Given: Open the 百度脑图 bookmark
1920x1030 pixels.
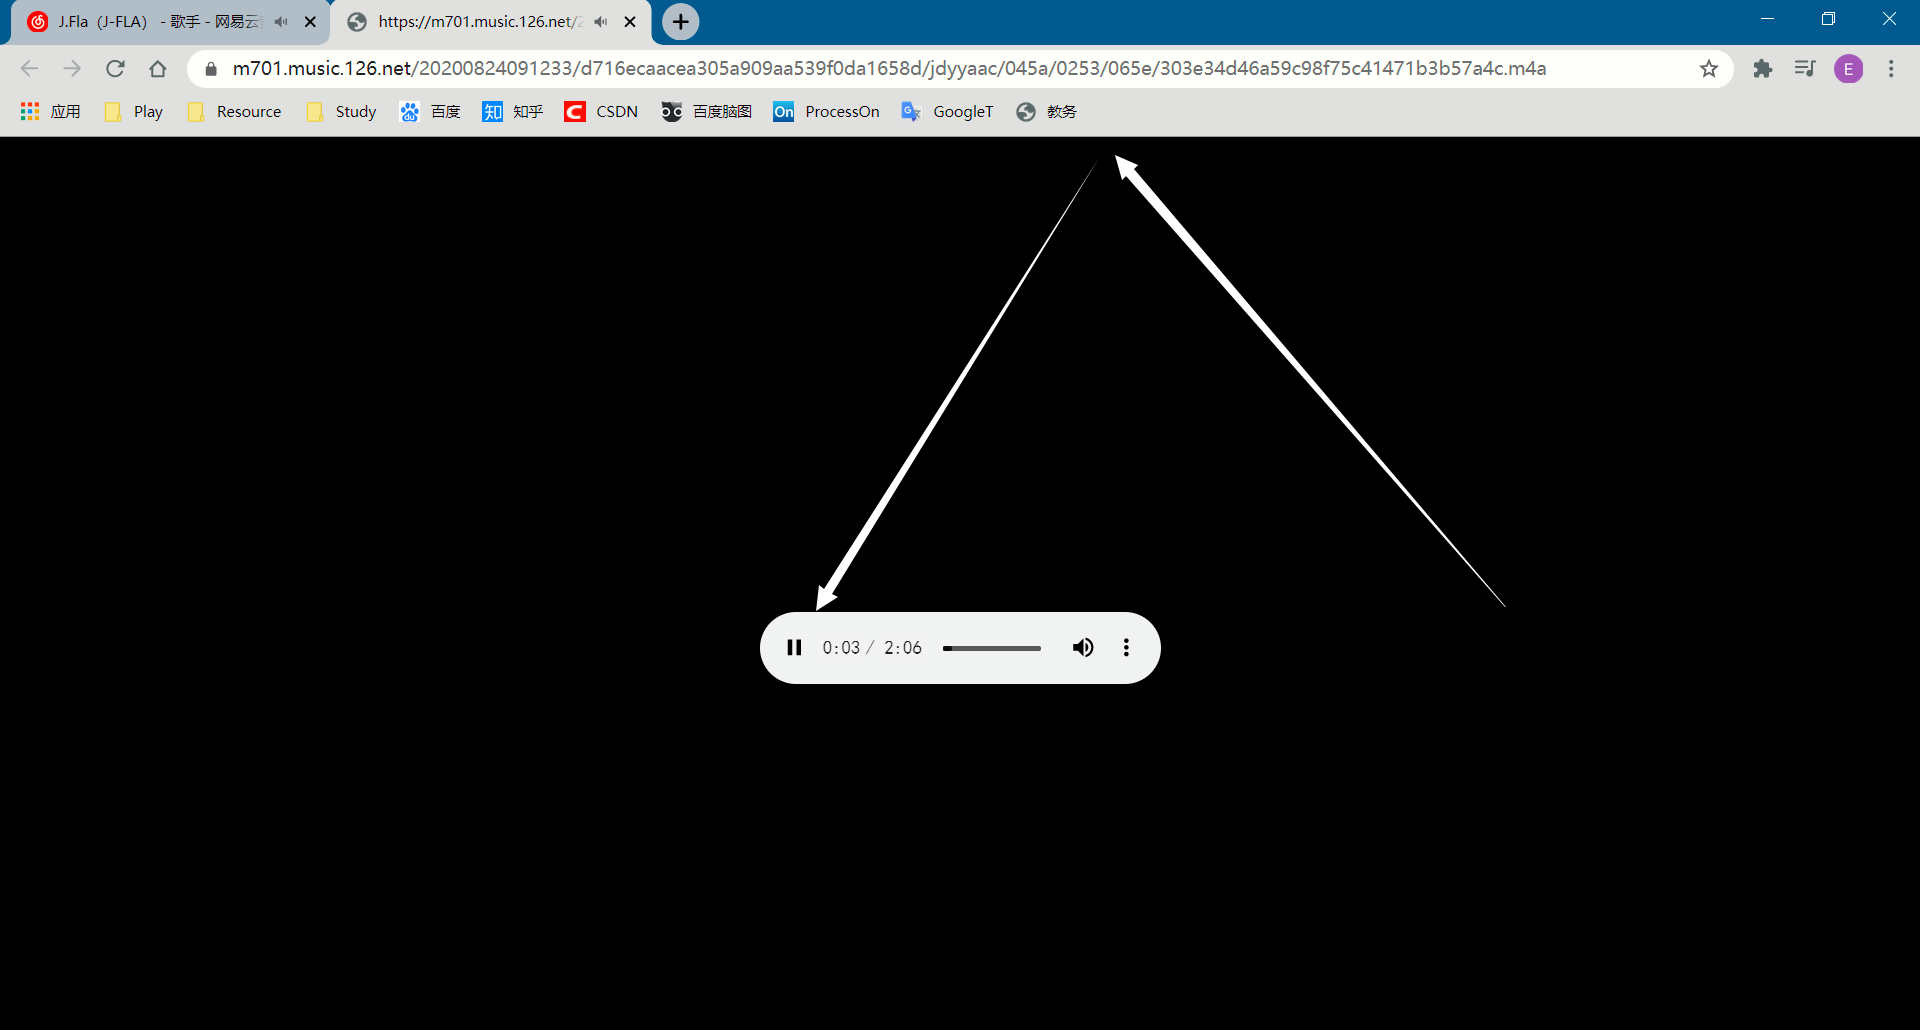Looking at the screenshot, I should click(706, 112).
